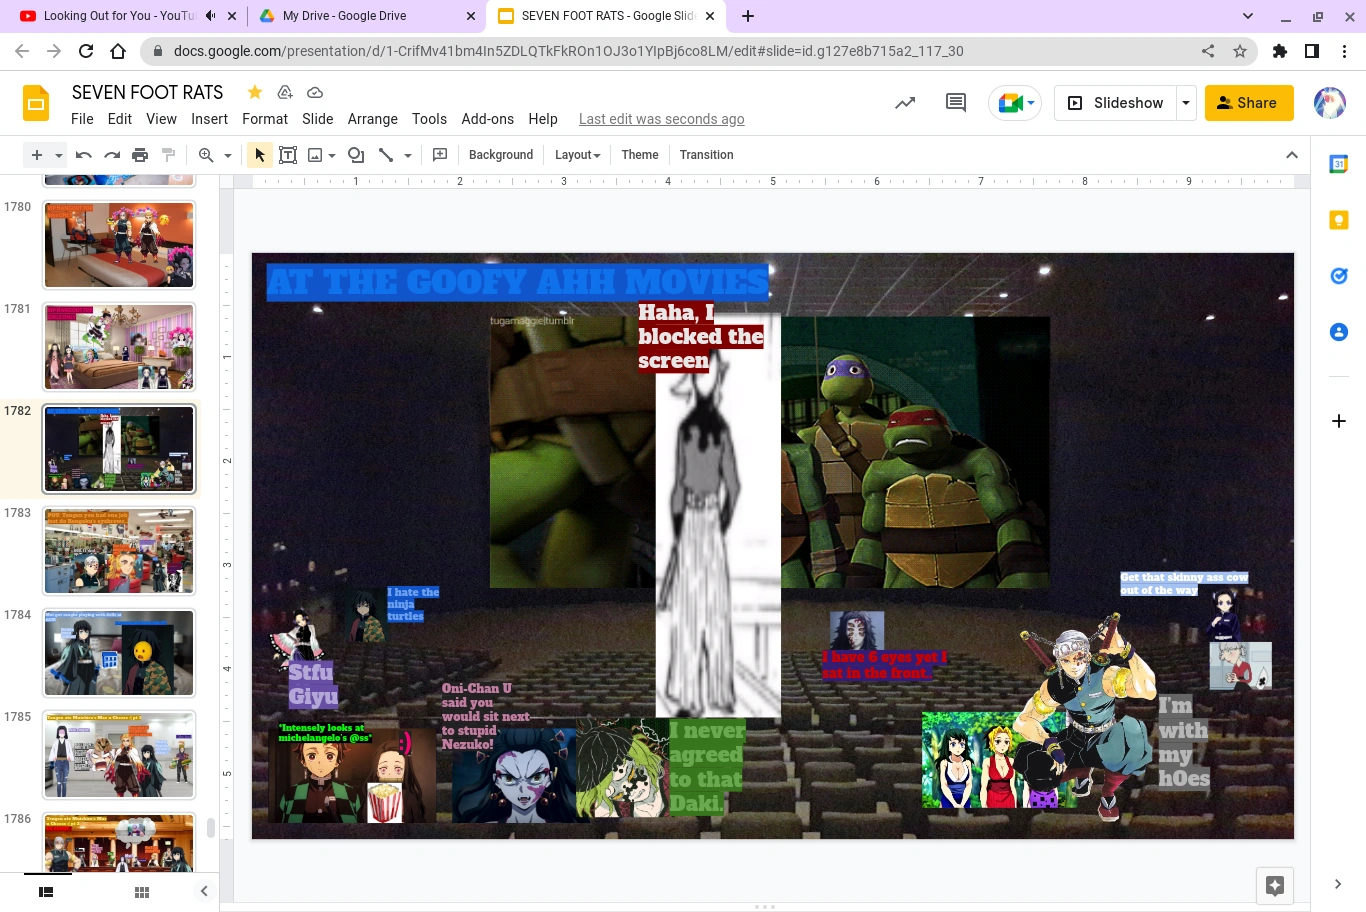This screenshot has height=912, width=1366.
Task: Click the Background button
Action: [x=500, y=155]
